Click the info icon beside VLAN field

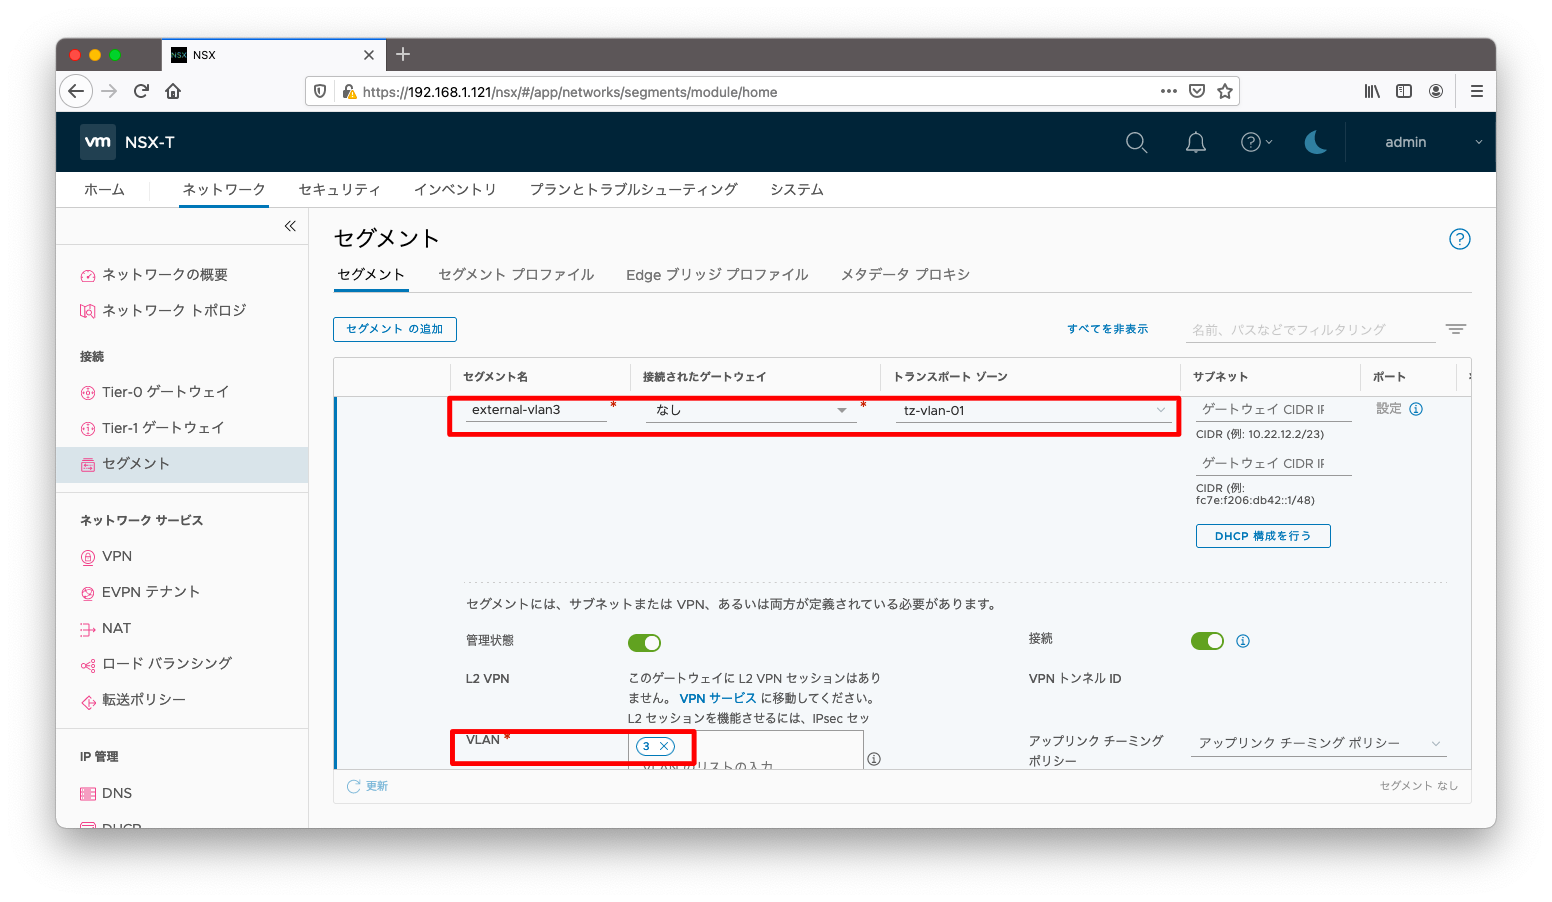873,759
